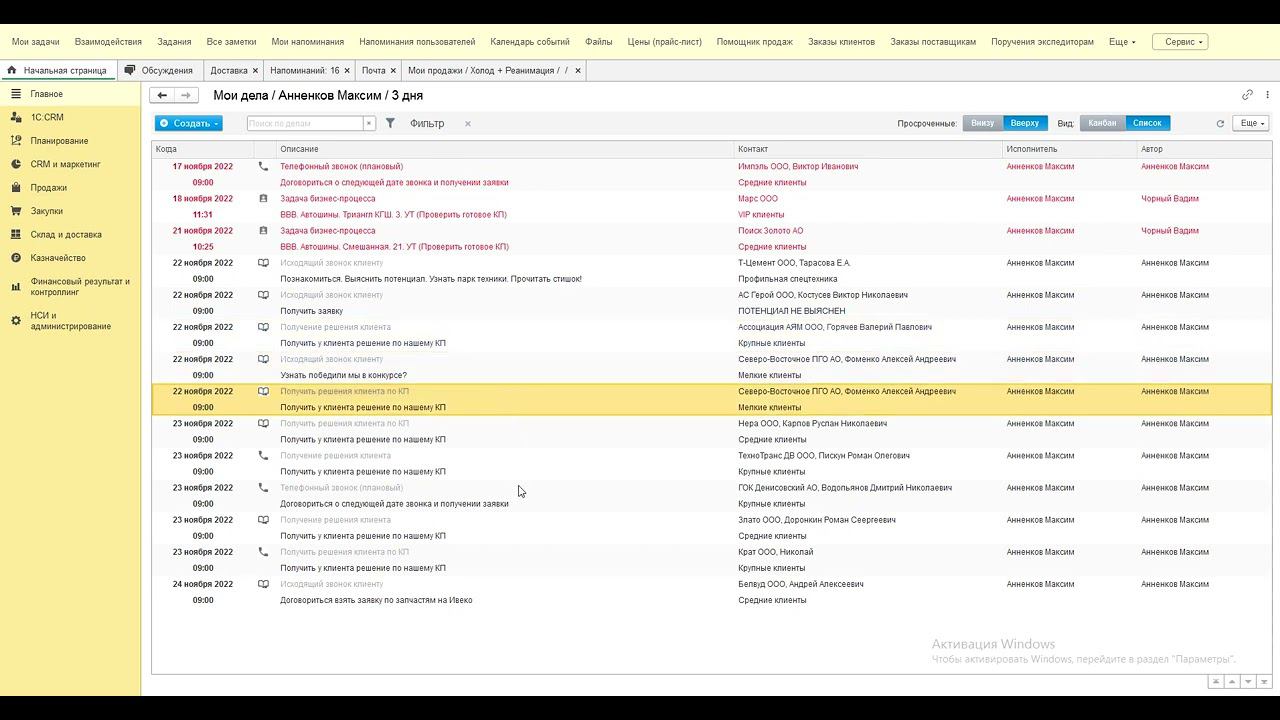Screen dimensions: 1280x720
Task: Switch view to Список
Action: coord(1147,123)
